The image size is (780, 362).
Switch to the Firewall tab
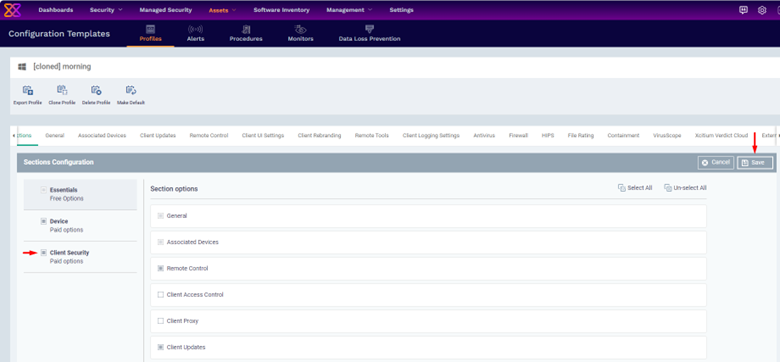[x=518, y=136]
